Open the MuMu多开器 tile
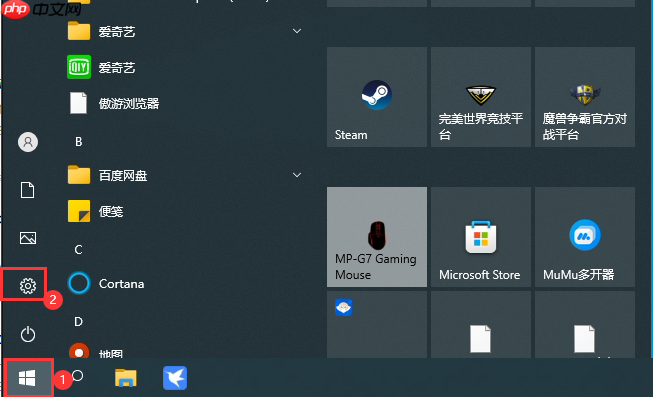This screenshot has width=653, height=397. click(x=585, y=237)
